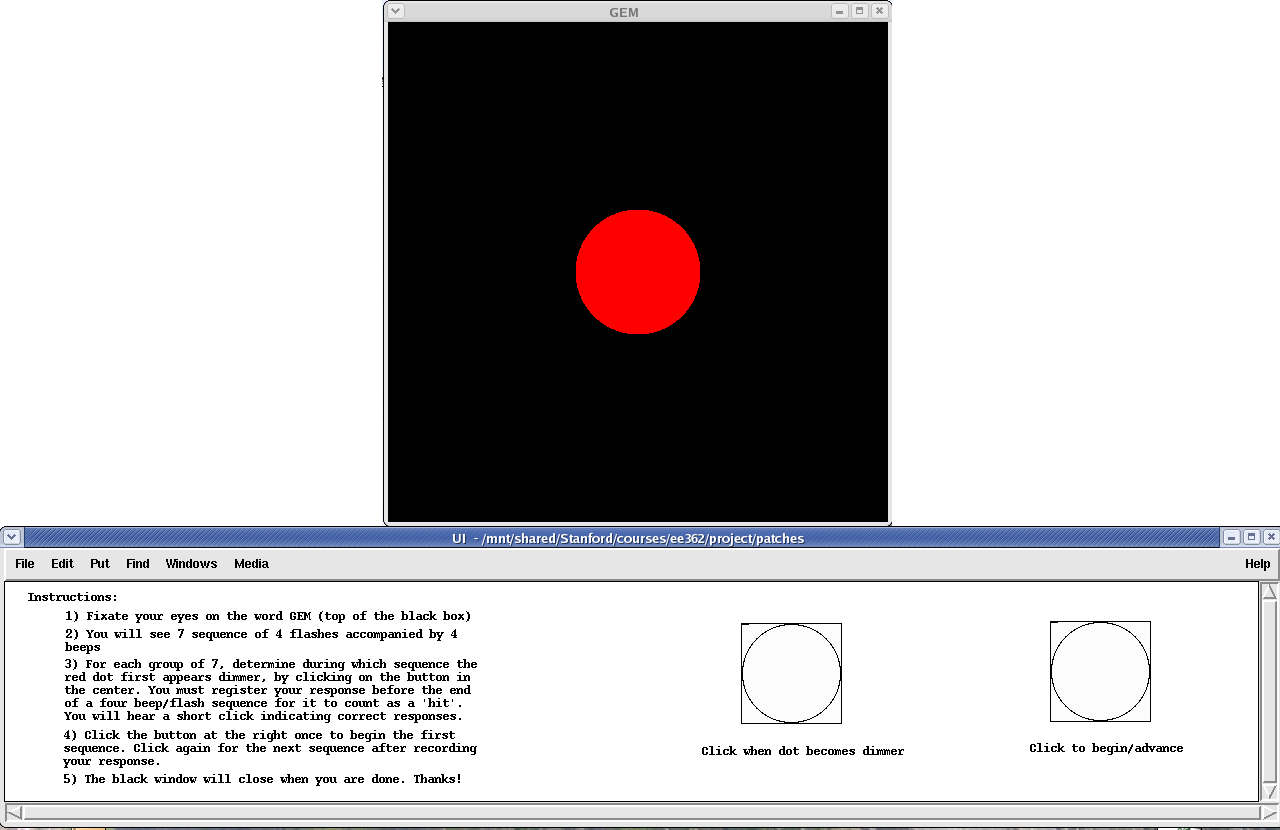Open the Media menu
The image size is (1280, 830).
251,564
